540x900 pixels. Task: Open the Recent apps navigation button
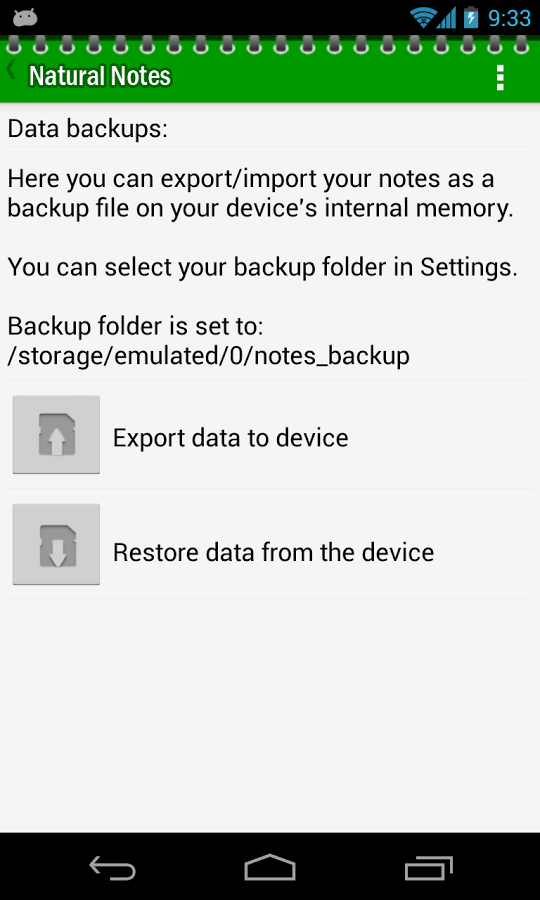coord(428,868)
